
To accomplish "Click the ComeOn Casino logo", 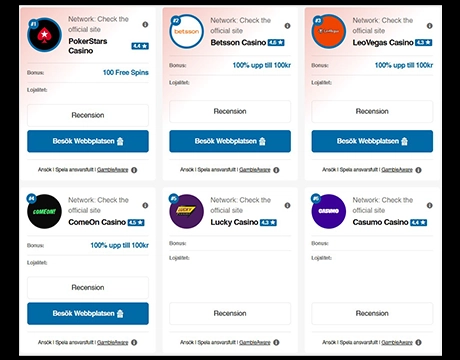I will pyautogui.click(x=44, y=211).
